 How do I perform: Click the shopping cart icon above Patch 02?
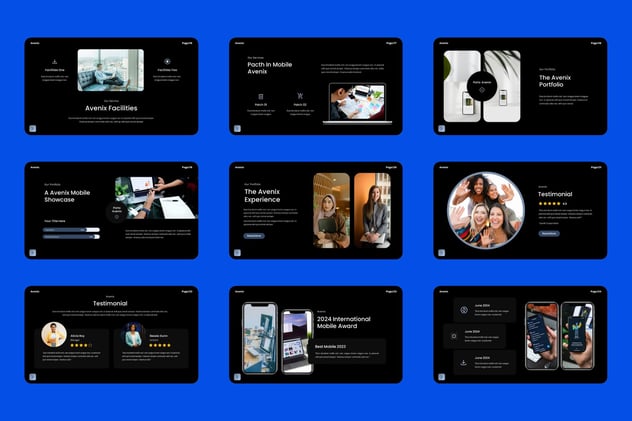[300, 96]
